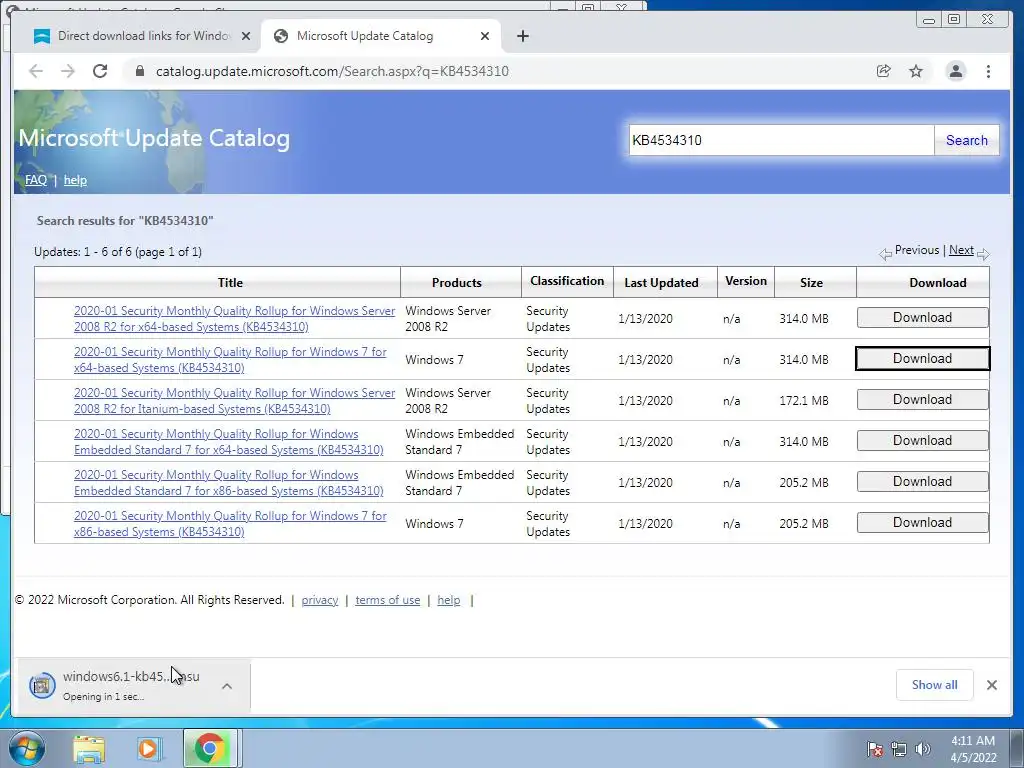Open Chrome's three-dot menu

(x=988, y=71)
